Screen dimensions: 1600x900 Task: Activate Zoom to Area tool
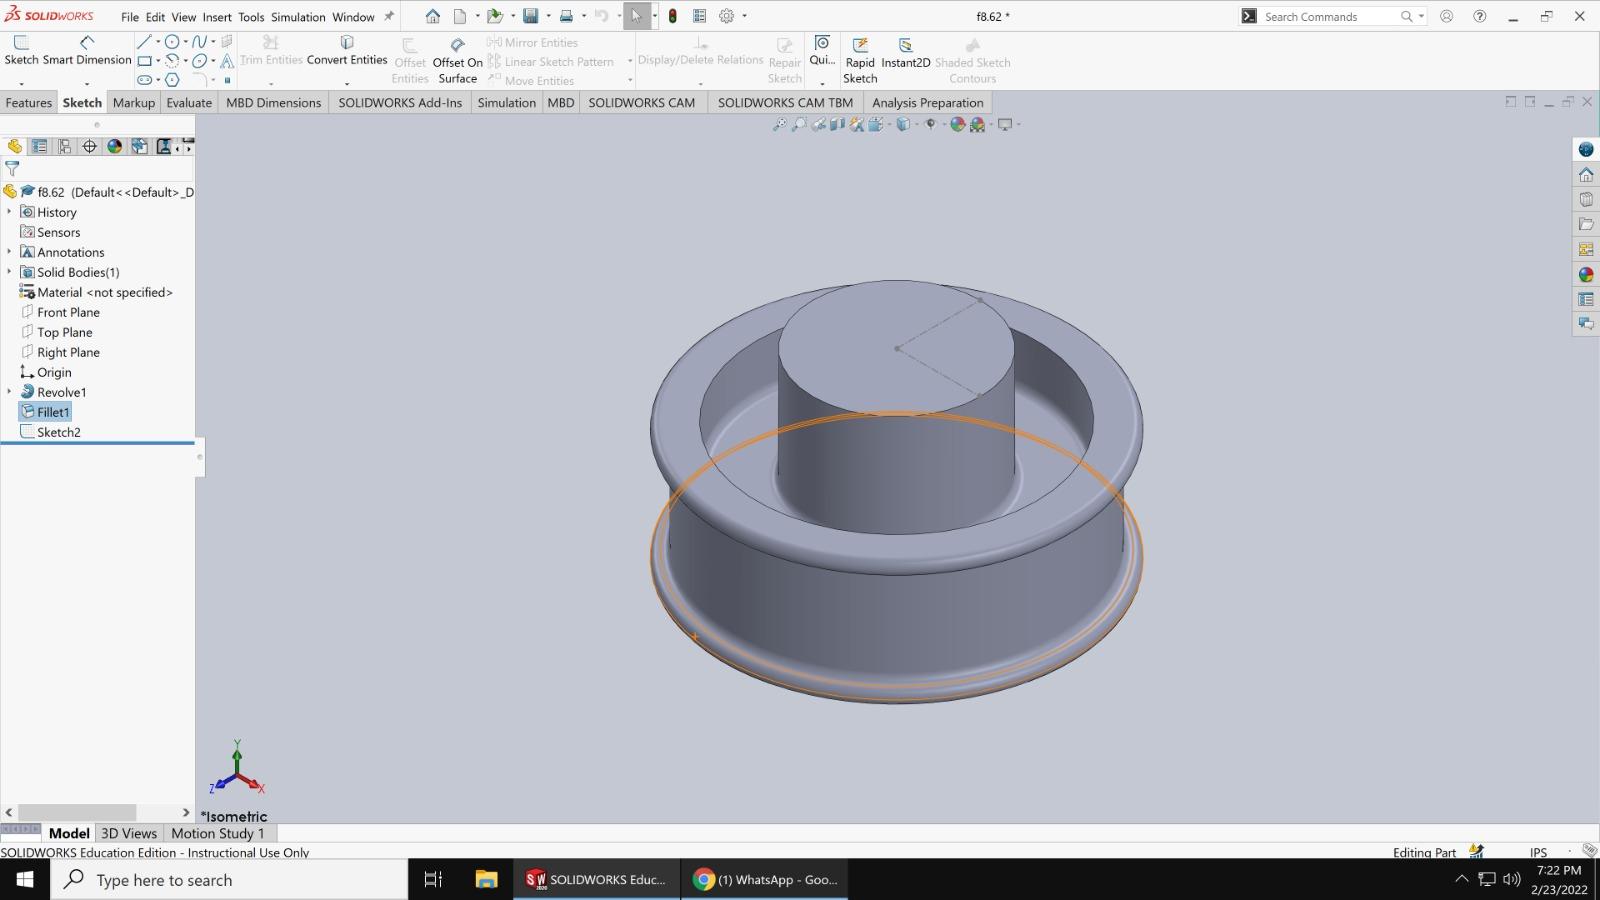[799, 123]
